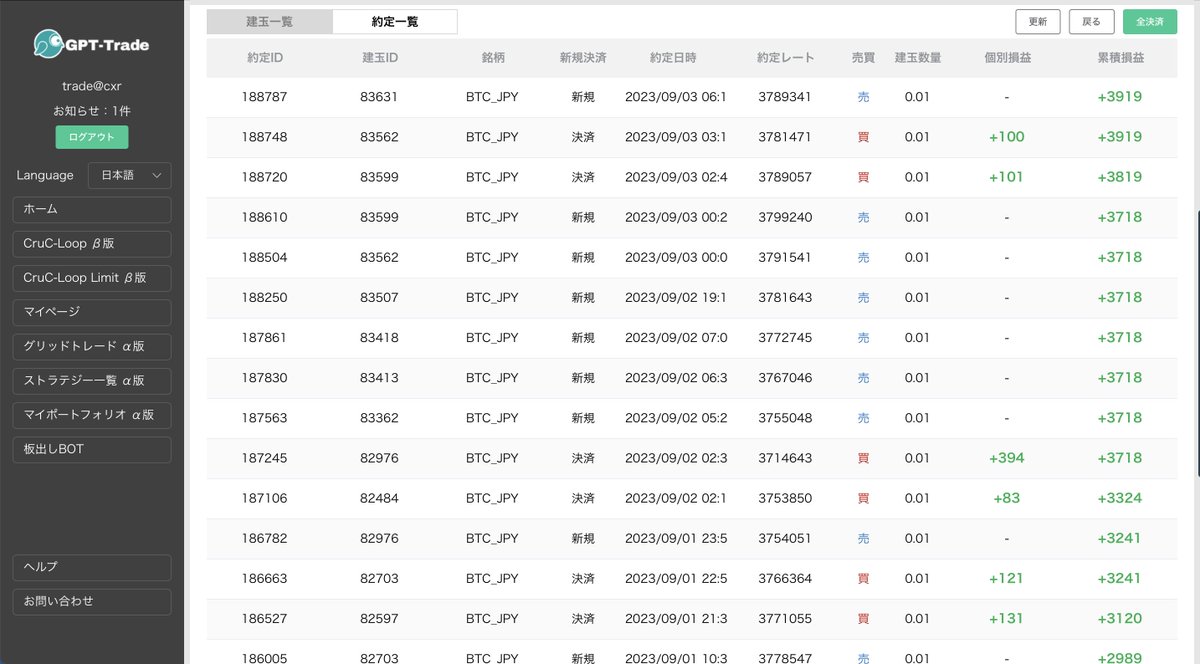Switch to the 建玉一覧 tab
1200x664 pixels.
[269, 21]
